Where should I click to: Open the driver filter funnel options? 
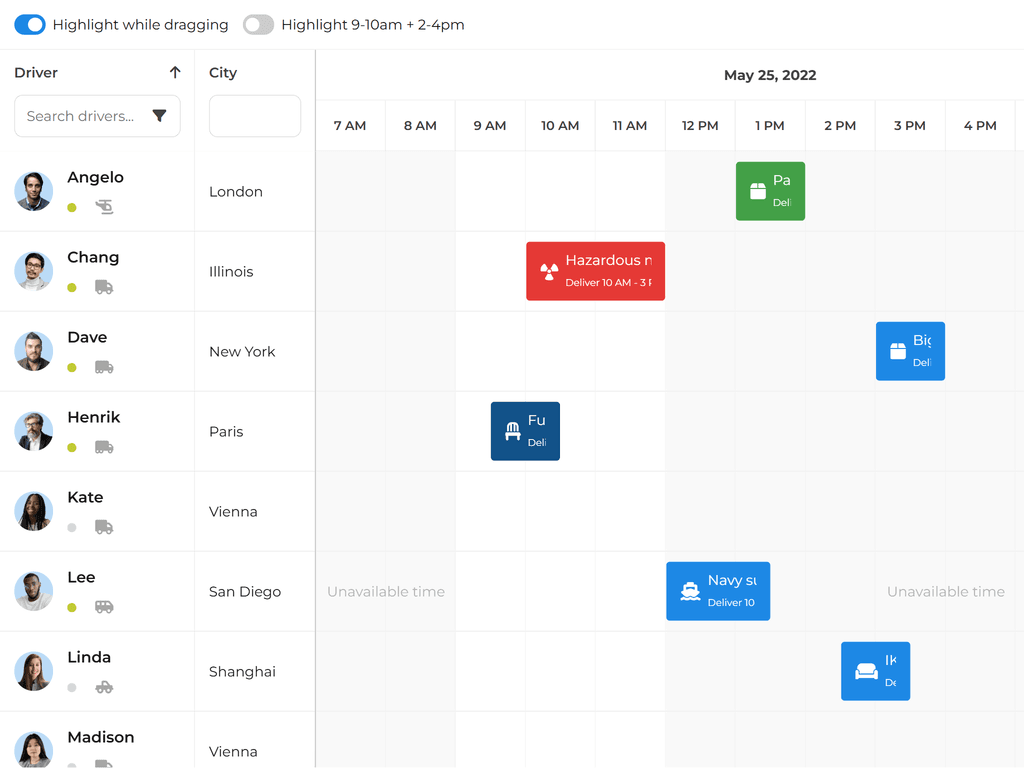159,116
